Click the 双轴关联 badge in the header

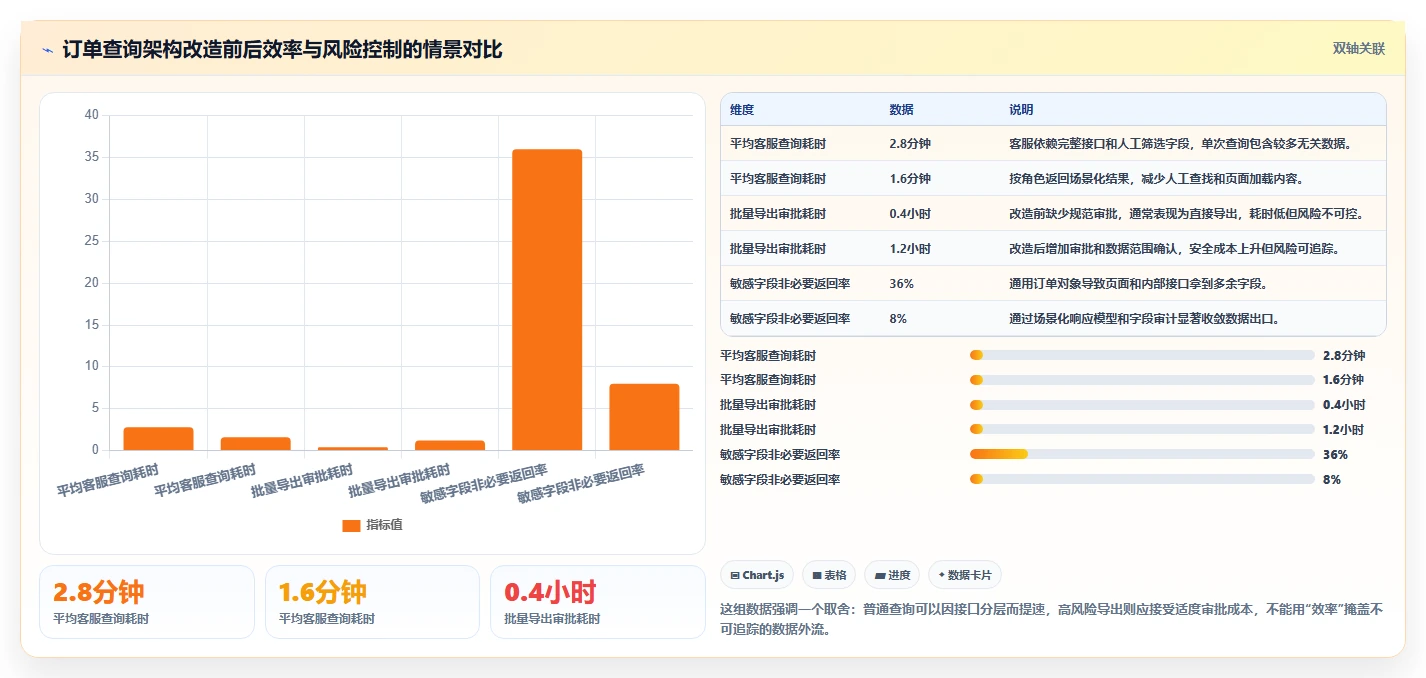coord(1358,49)
